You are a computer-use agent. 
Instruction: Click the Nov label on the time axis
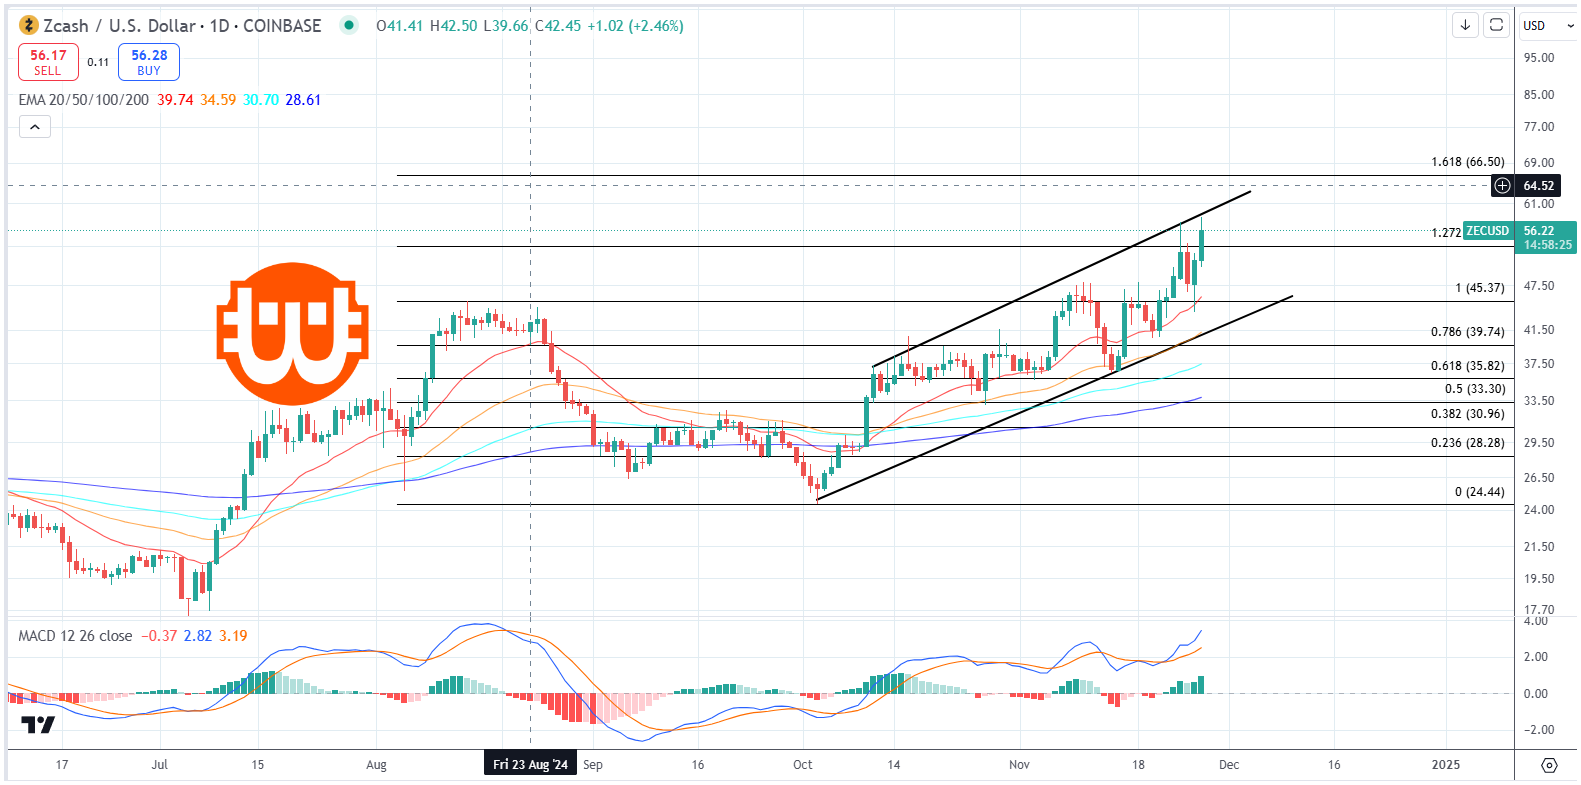(x=1019, y=765)
